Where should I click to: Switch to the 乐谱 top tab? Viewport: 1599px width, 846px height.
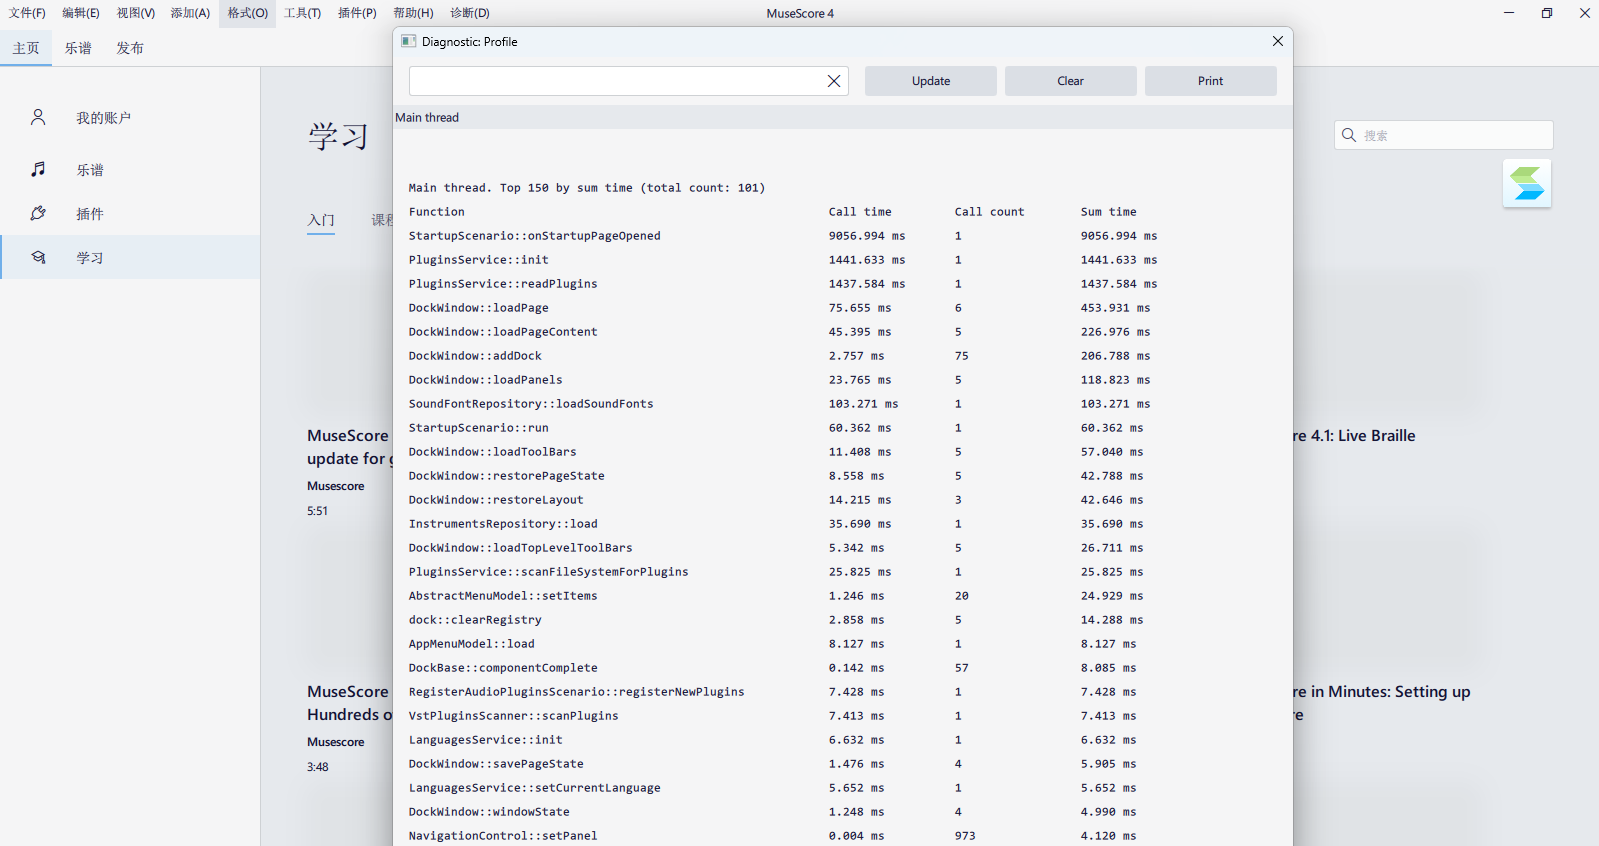click(x=78, y=48)
